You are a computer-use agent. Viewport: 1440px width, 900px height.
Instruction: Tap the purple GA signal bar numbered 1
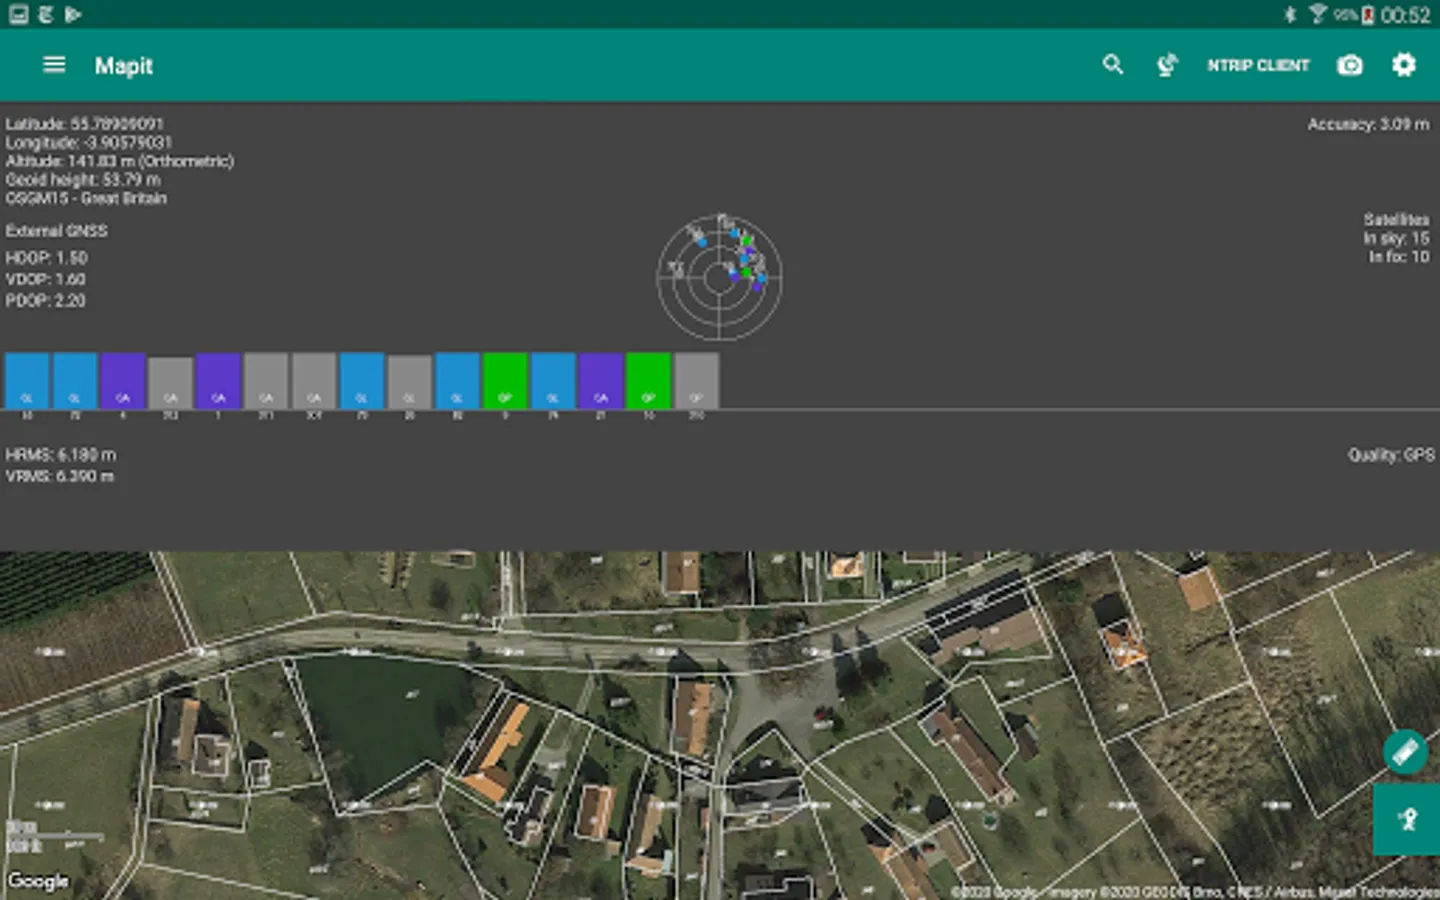(218, 380)
